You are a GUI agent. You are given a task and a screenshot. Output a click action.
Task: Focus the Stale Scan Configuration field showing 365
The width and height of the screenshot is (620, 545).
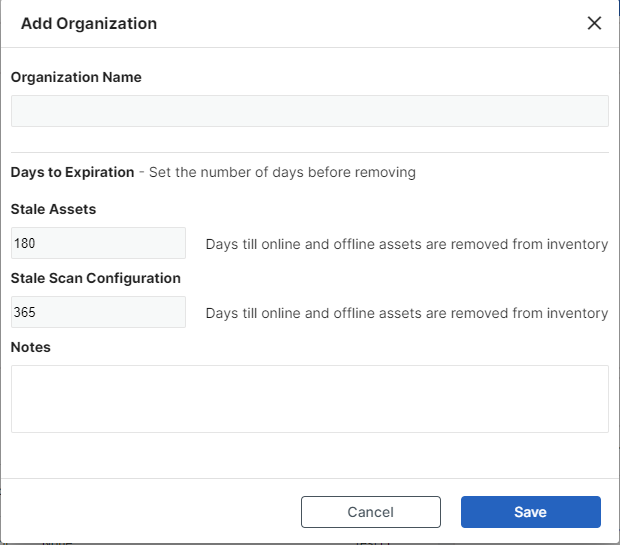[x=98, y=312]
